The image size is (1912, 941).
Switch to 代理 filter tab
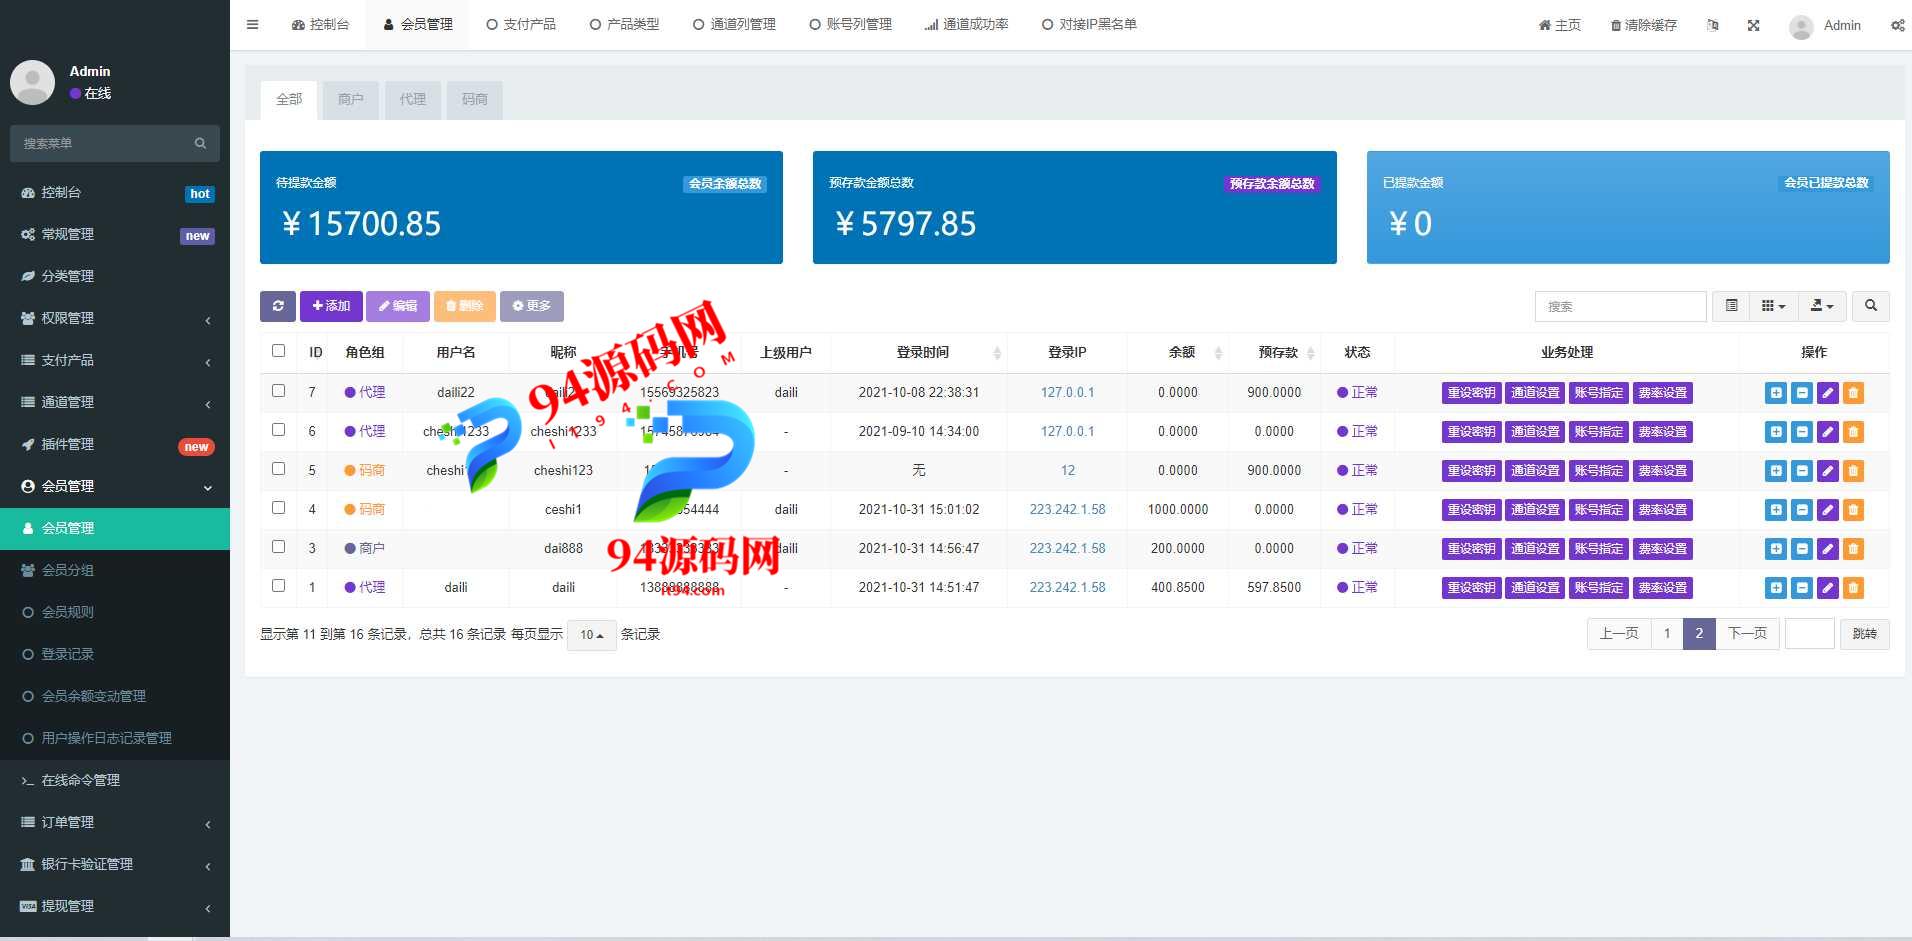(413, 100)
